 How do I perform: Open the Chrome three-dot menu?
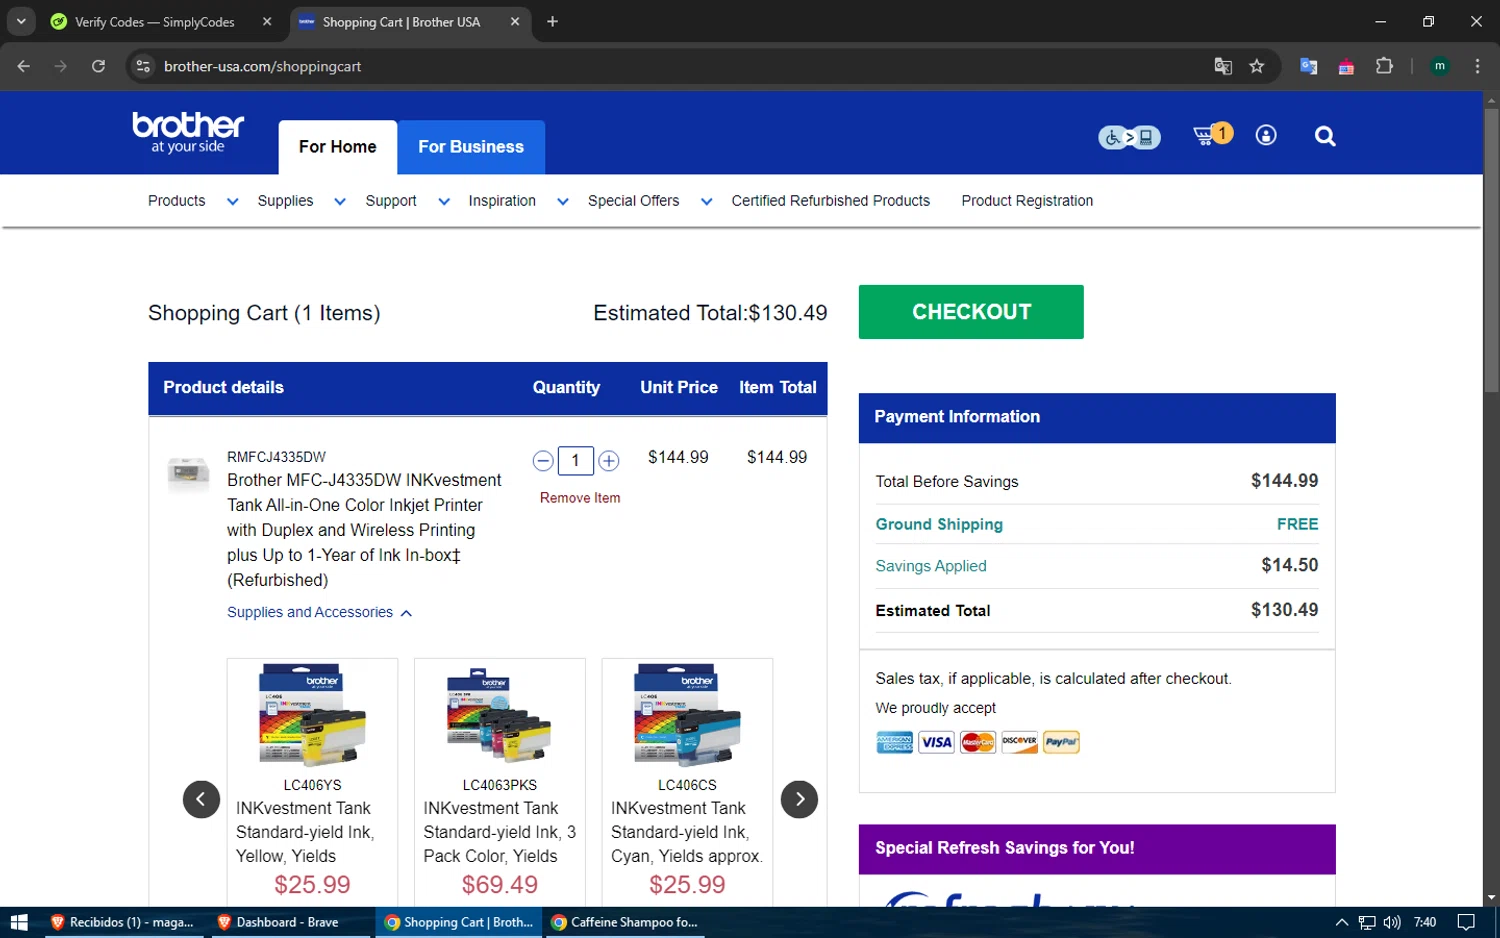1477,66
